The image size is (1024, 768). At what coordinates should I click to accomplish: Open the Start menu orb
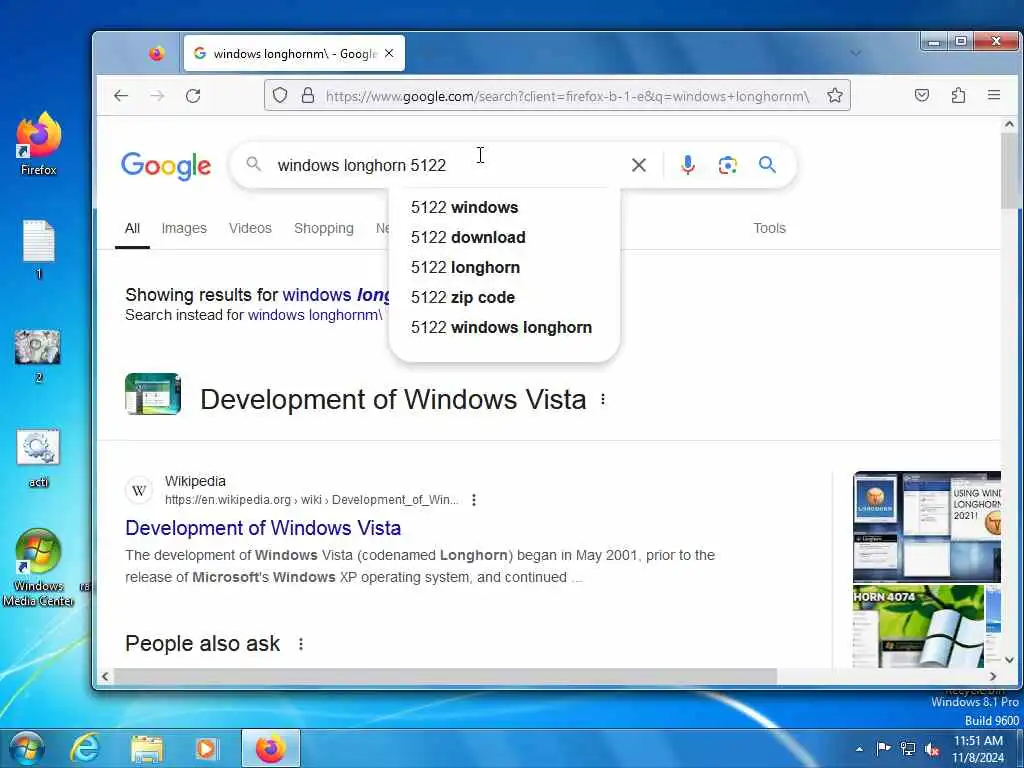click(x=27, y=748)
